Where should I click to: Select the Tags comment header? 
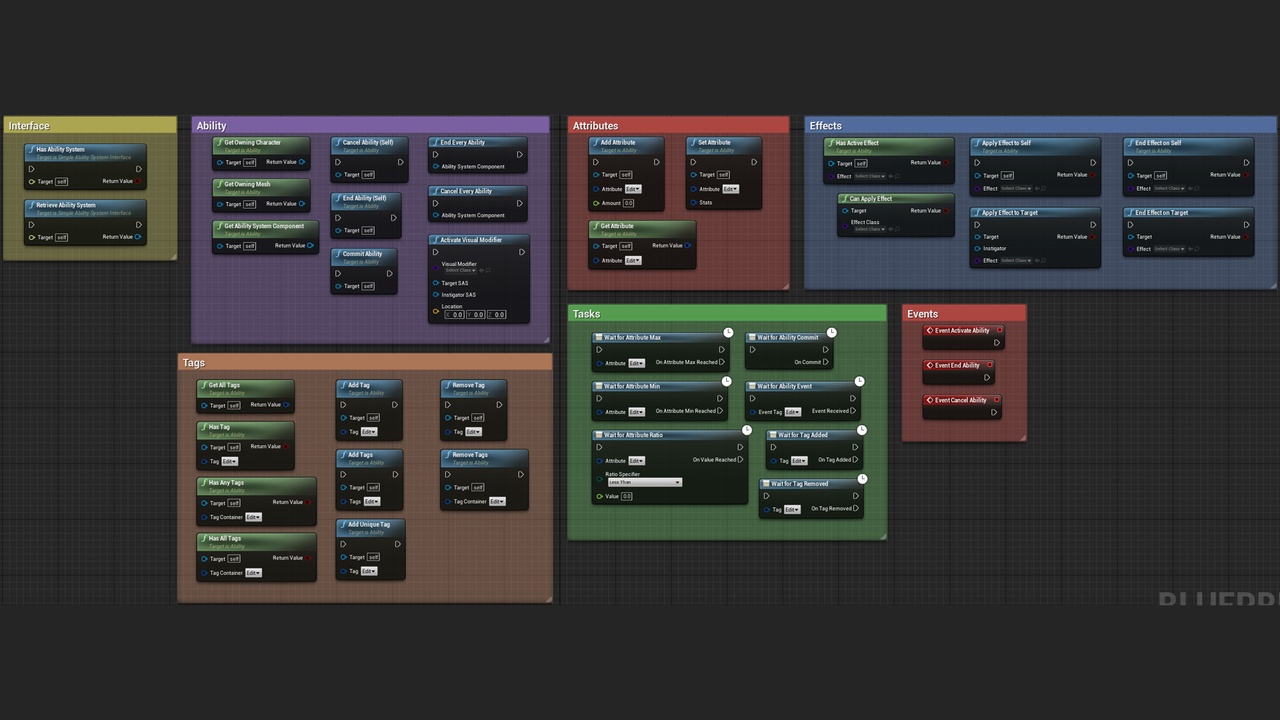click(x=194, y=362)
